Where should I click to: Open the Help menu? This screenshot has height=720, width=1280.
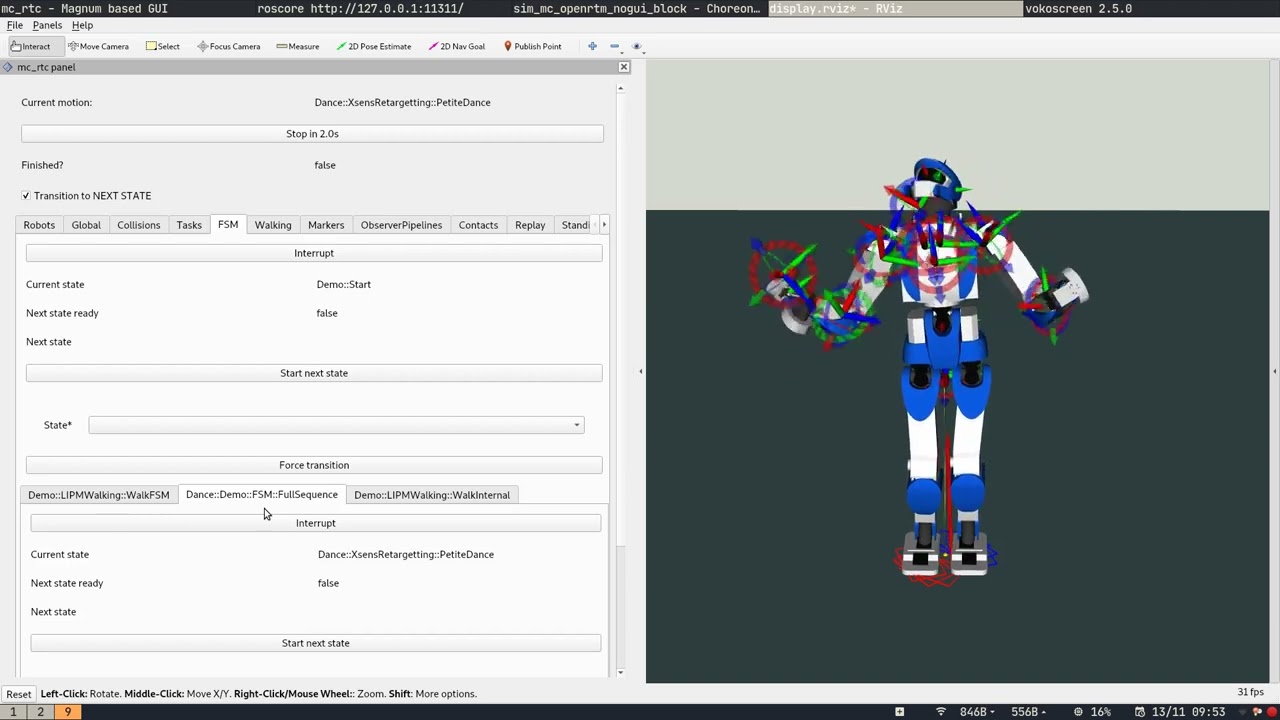click(82, 25)
